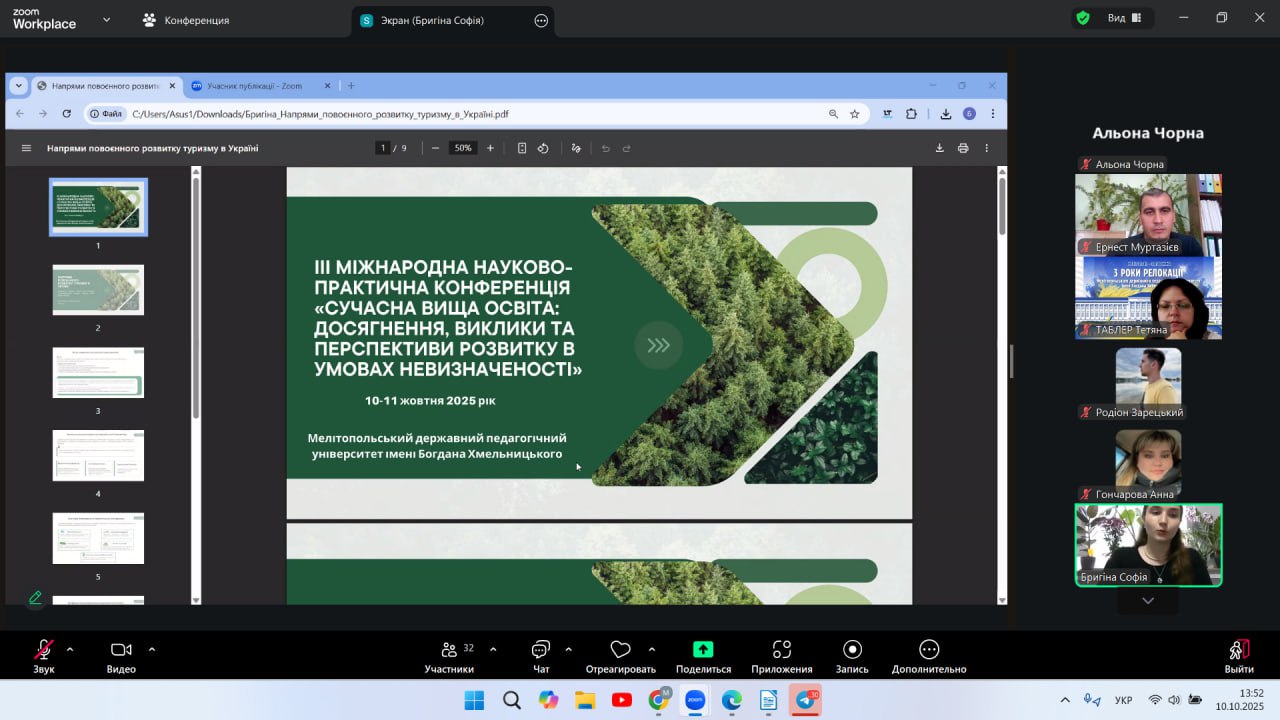
Task: Toggle the video camera on
Action: coord(121,650)
